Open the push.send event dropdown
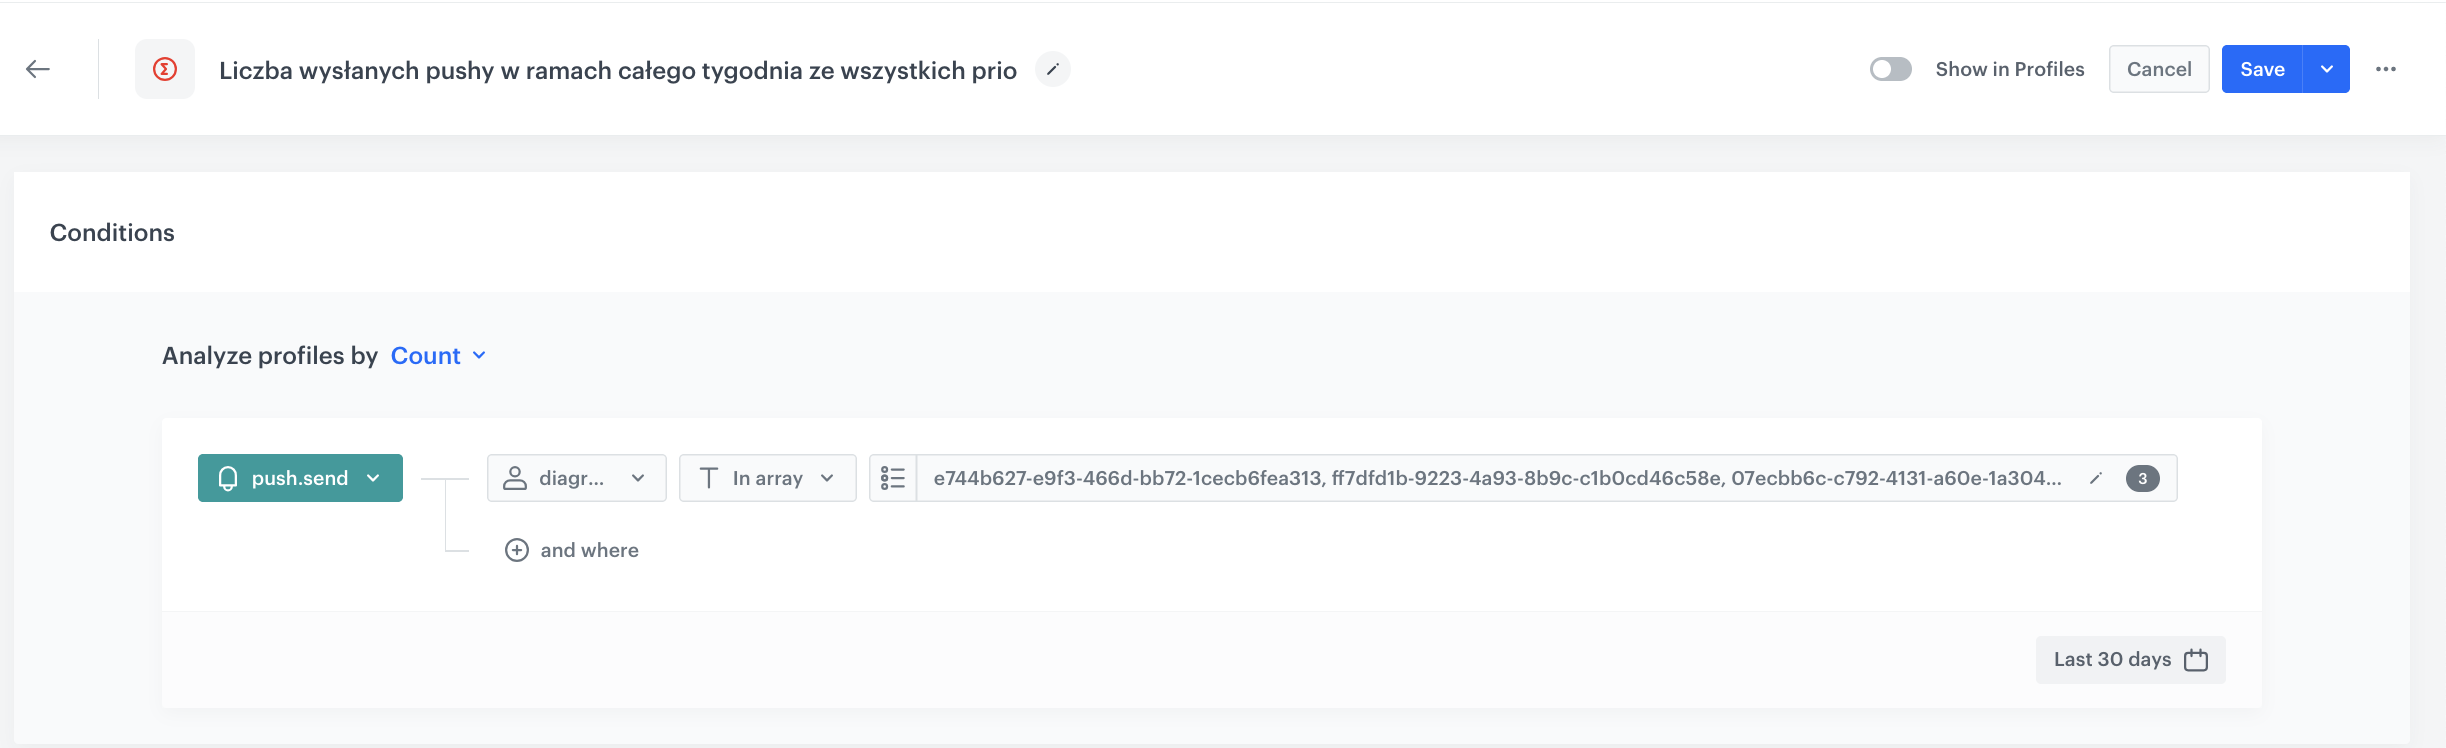 click(375, 477)
